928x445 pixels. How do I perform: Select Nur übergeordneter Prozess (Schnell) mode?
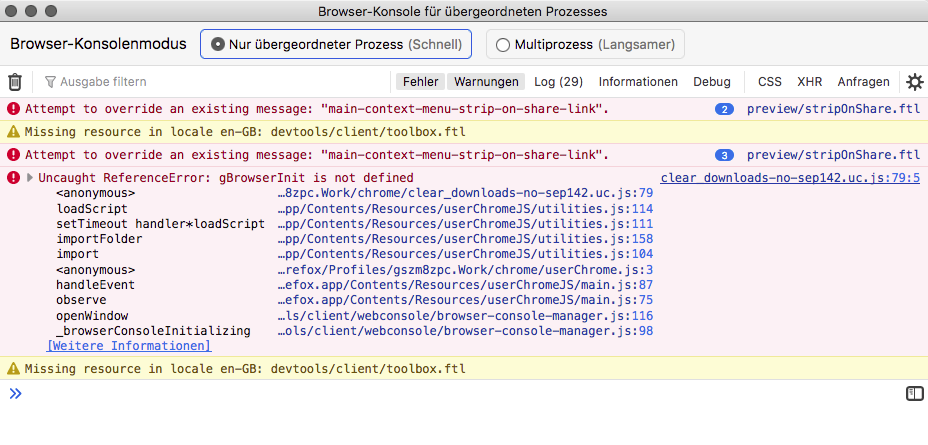pos(336,44)
